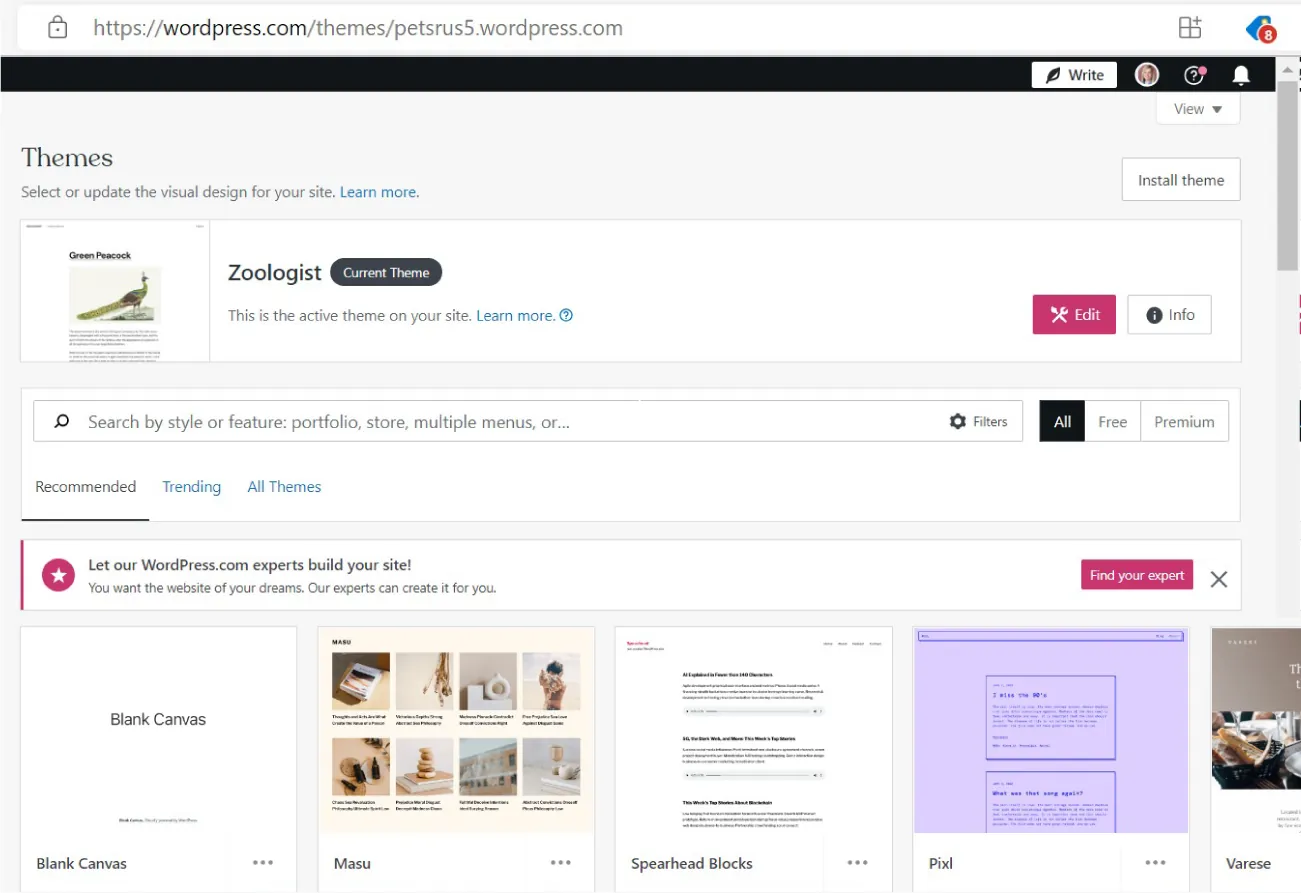This screenshot has width=1301, height=893.
Task: Switch to the All Themes tab
Action: click(x=284, y=487)
